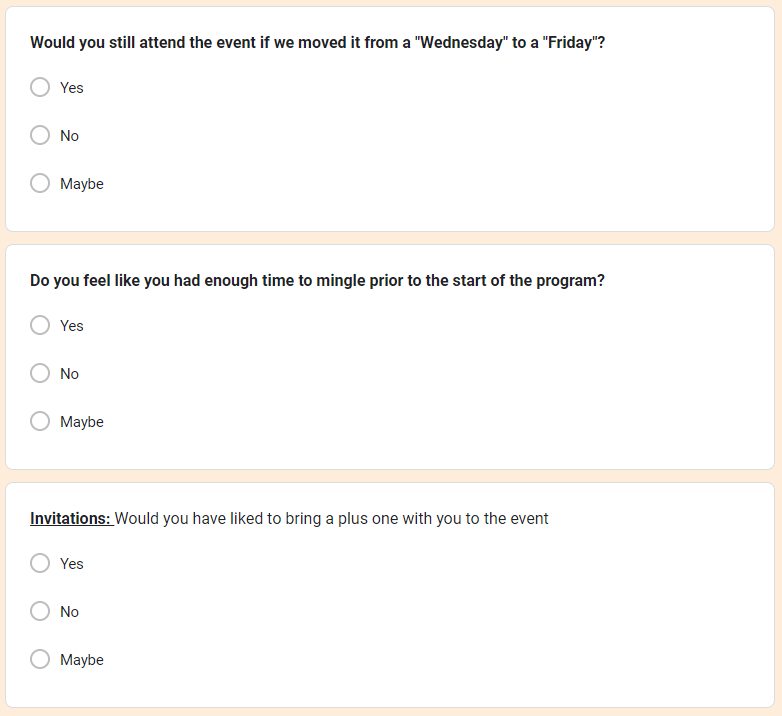Choose No radio for mingle time question
Image resolution: width=782 pixels, height=716 pixels.
40,373
